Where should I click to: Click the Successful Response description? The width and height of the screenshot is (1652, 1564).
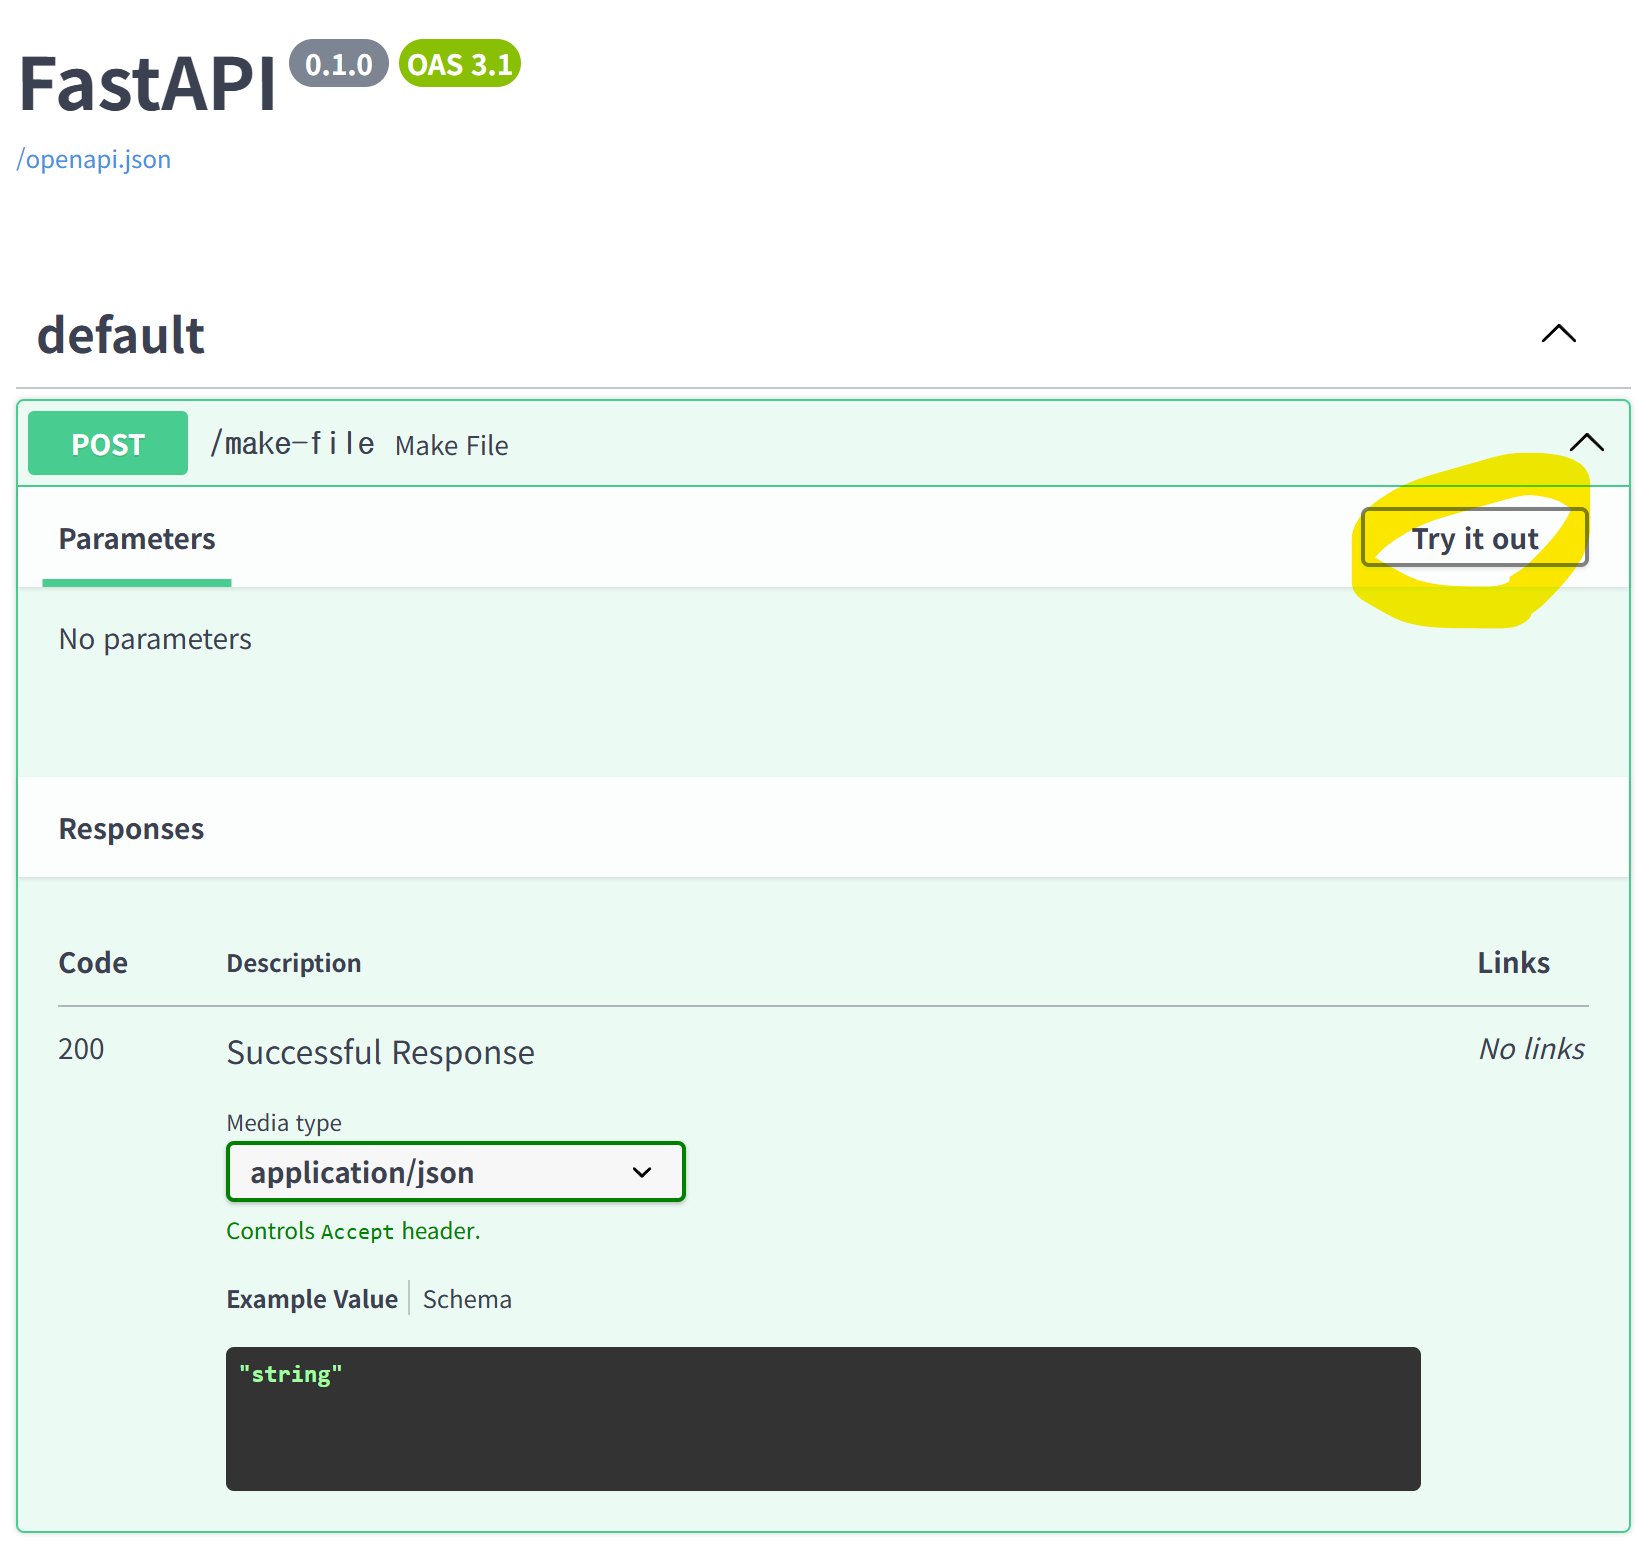point(381,1053)
